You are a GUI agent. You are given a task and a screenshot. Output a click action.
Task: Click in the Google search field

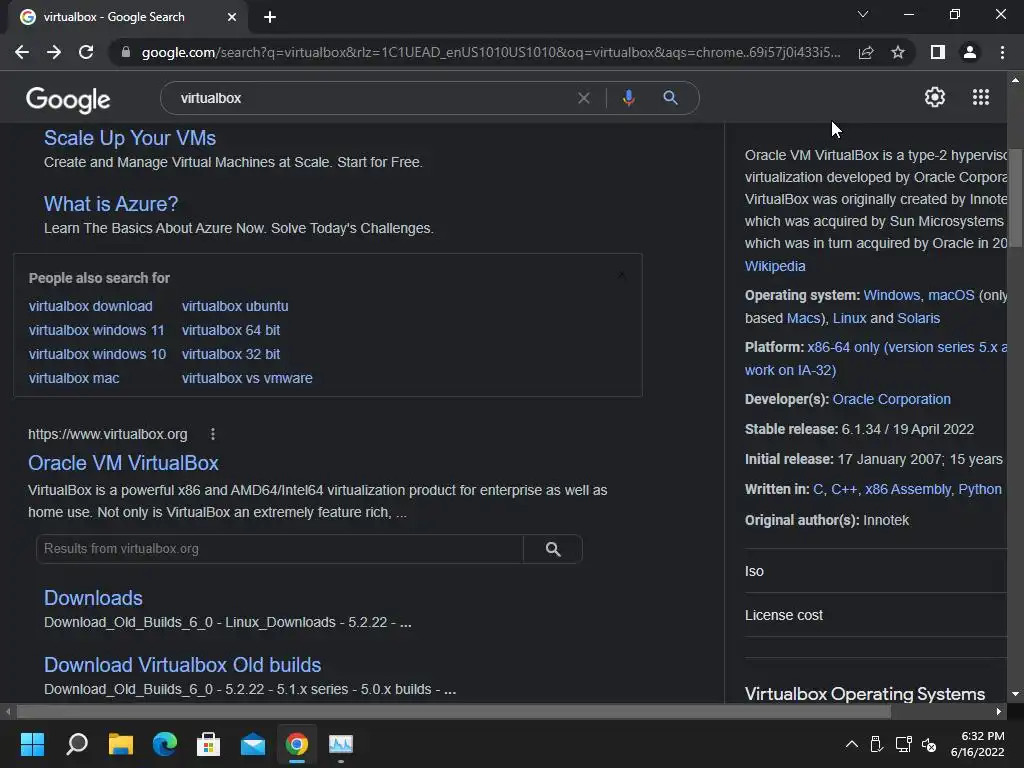(372, 98)
